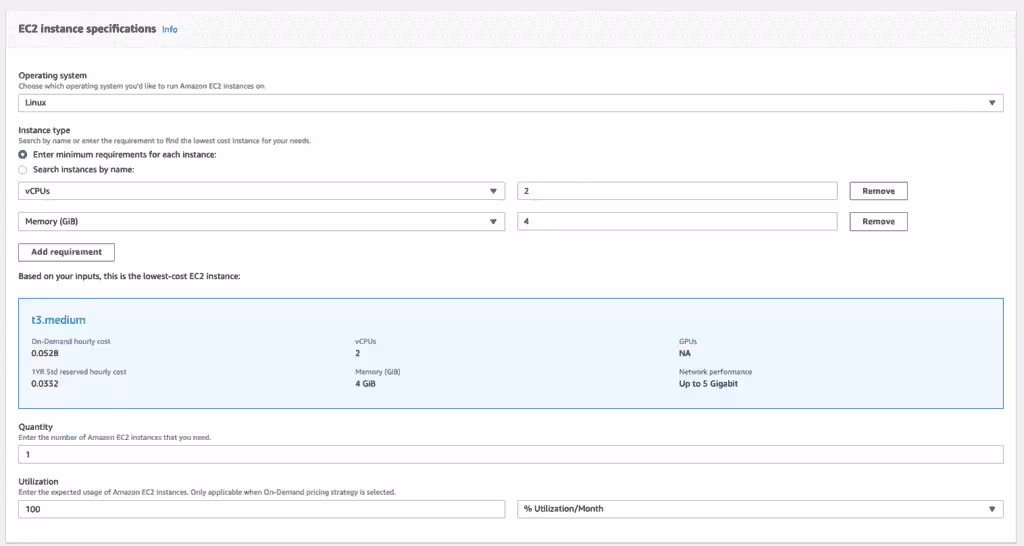Screen dimensions: 1024x546
Task: Open the Info link beside EC2 instance specifications
Action: [169, 29]
